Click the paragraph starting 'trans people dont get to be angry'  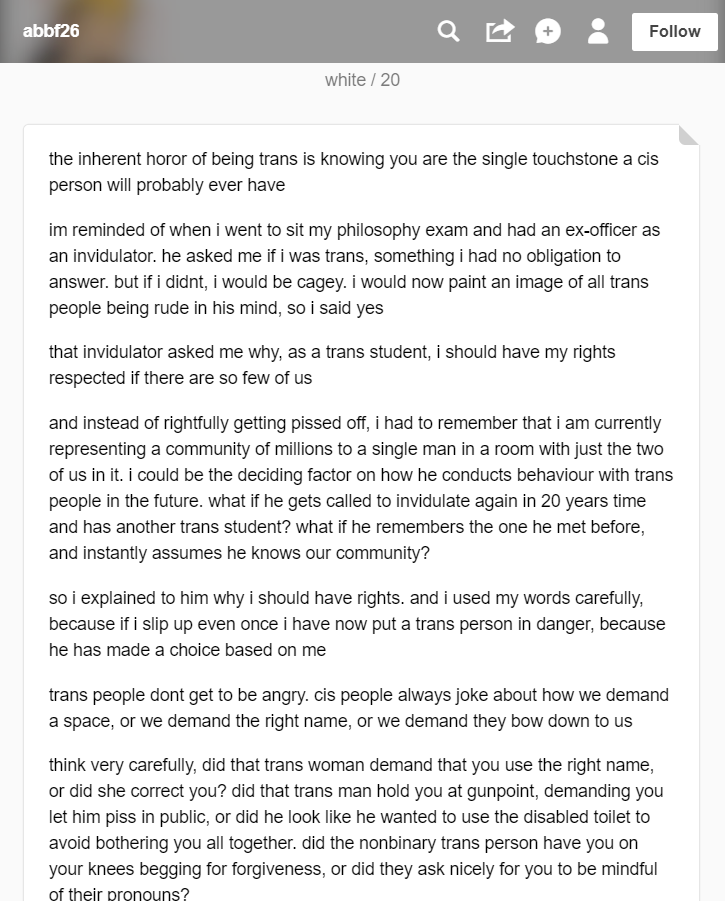coord(358,708)
